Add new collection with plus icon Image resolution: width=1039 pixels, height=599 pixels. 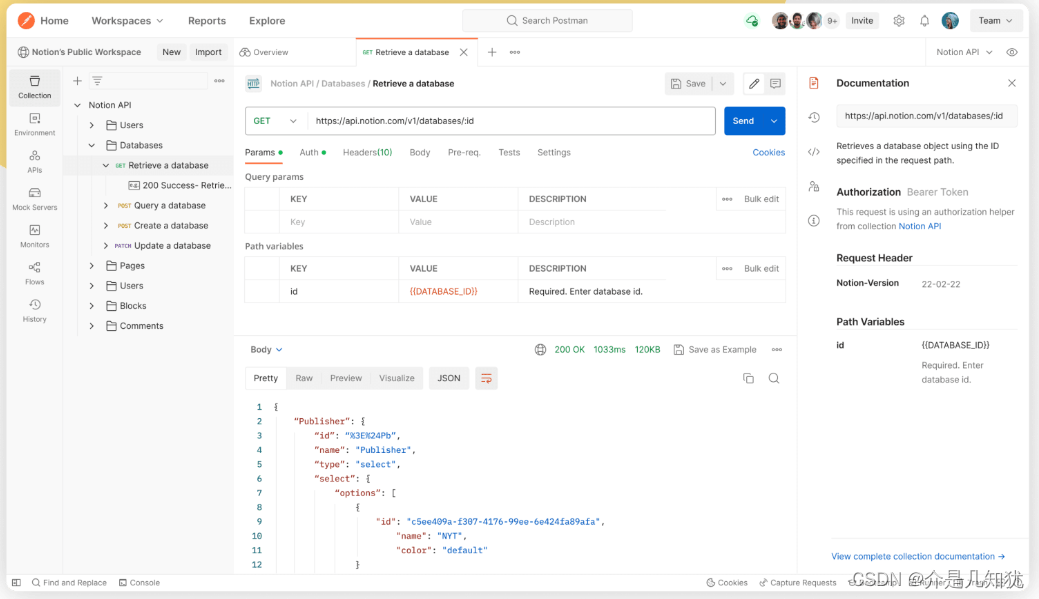pyautogui.click(x=77, y=81)
